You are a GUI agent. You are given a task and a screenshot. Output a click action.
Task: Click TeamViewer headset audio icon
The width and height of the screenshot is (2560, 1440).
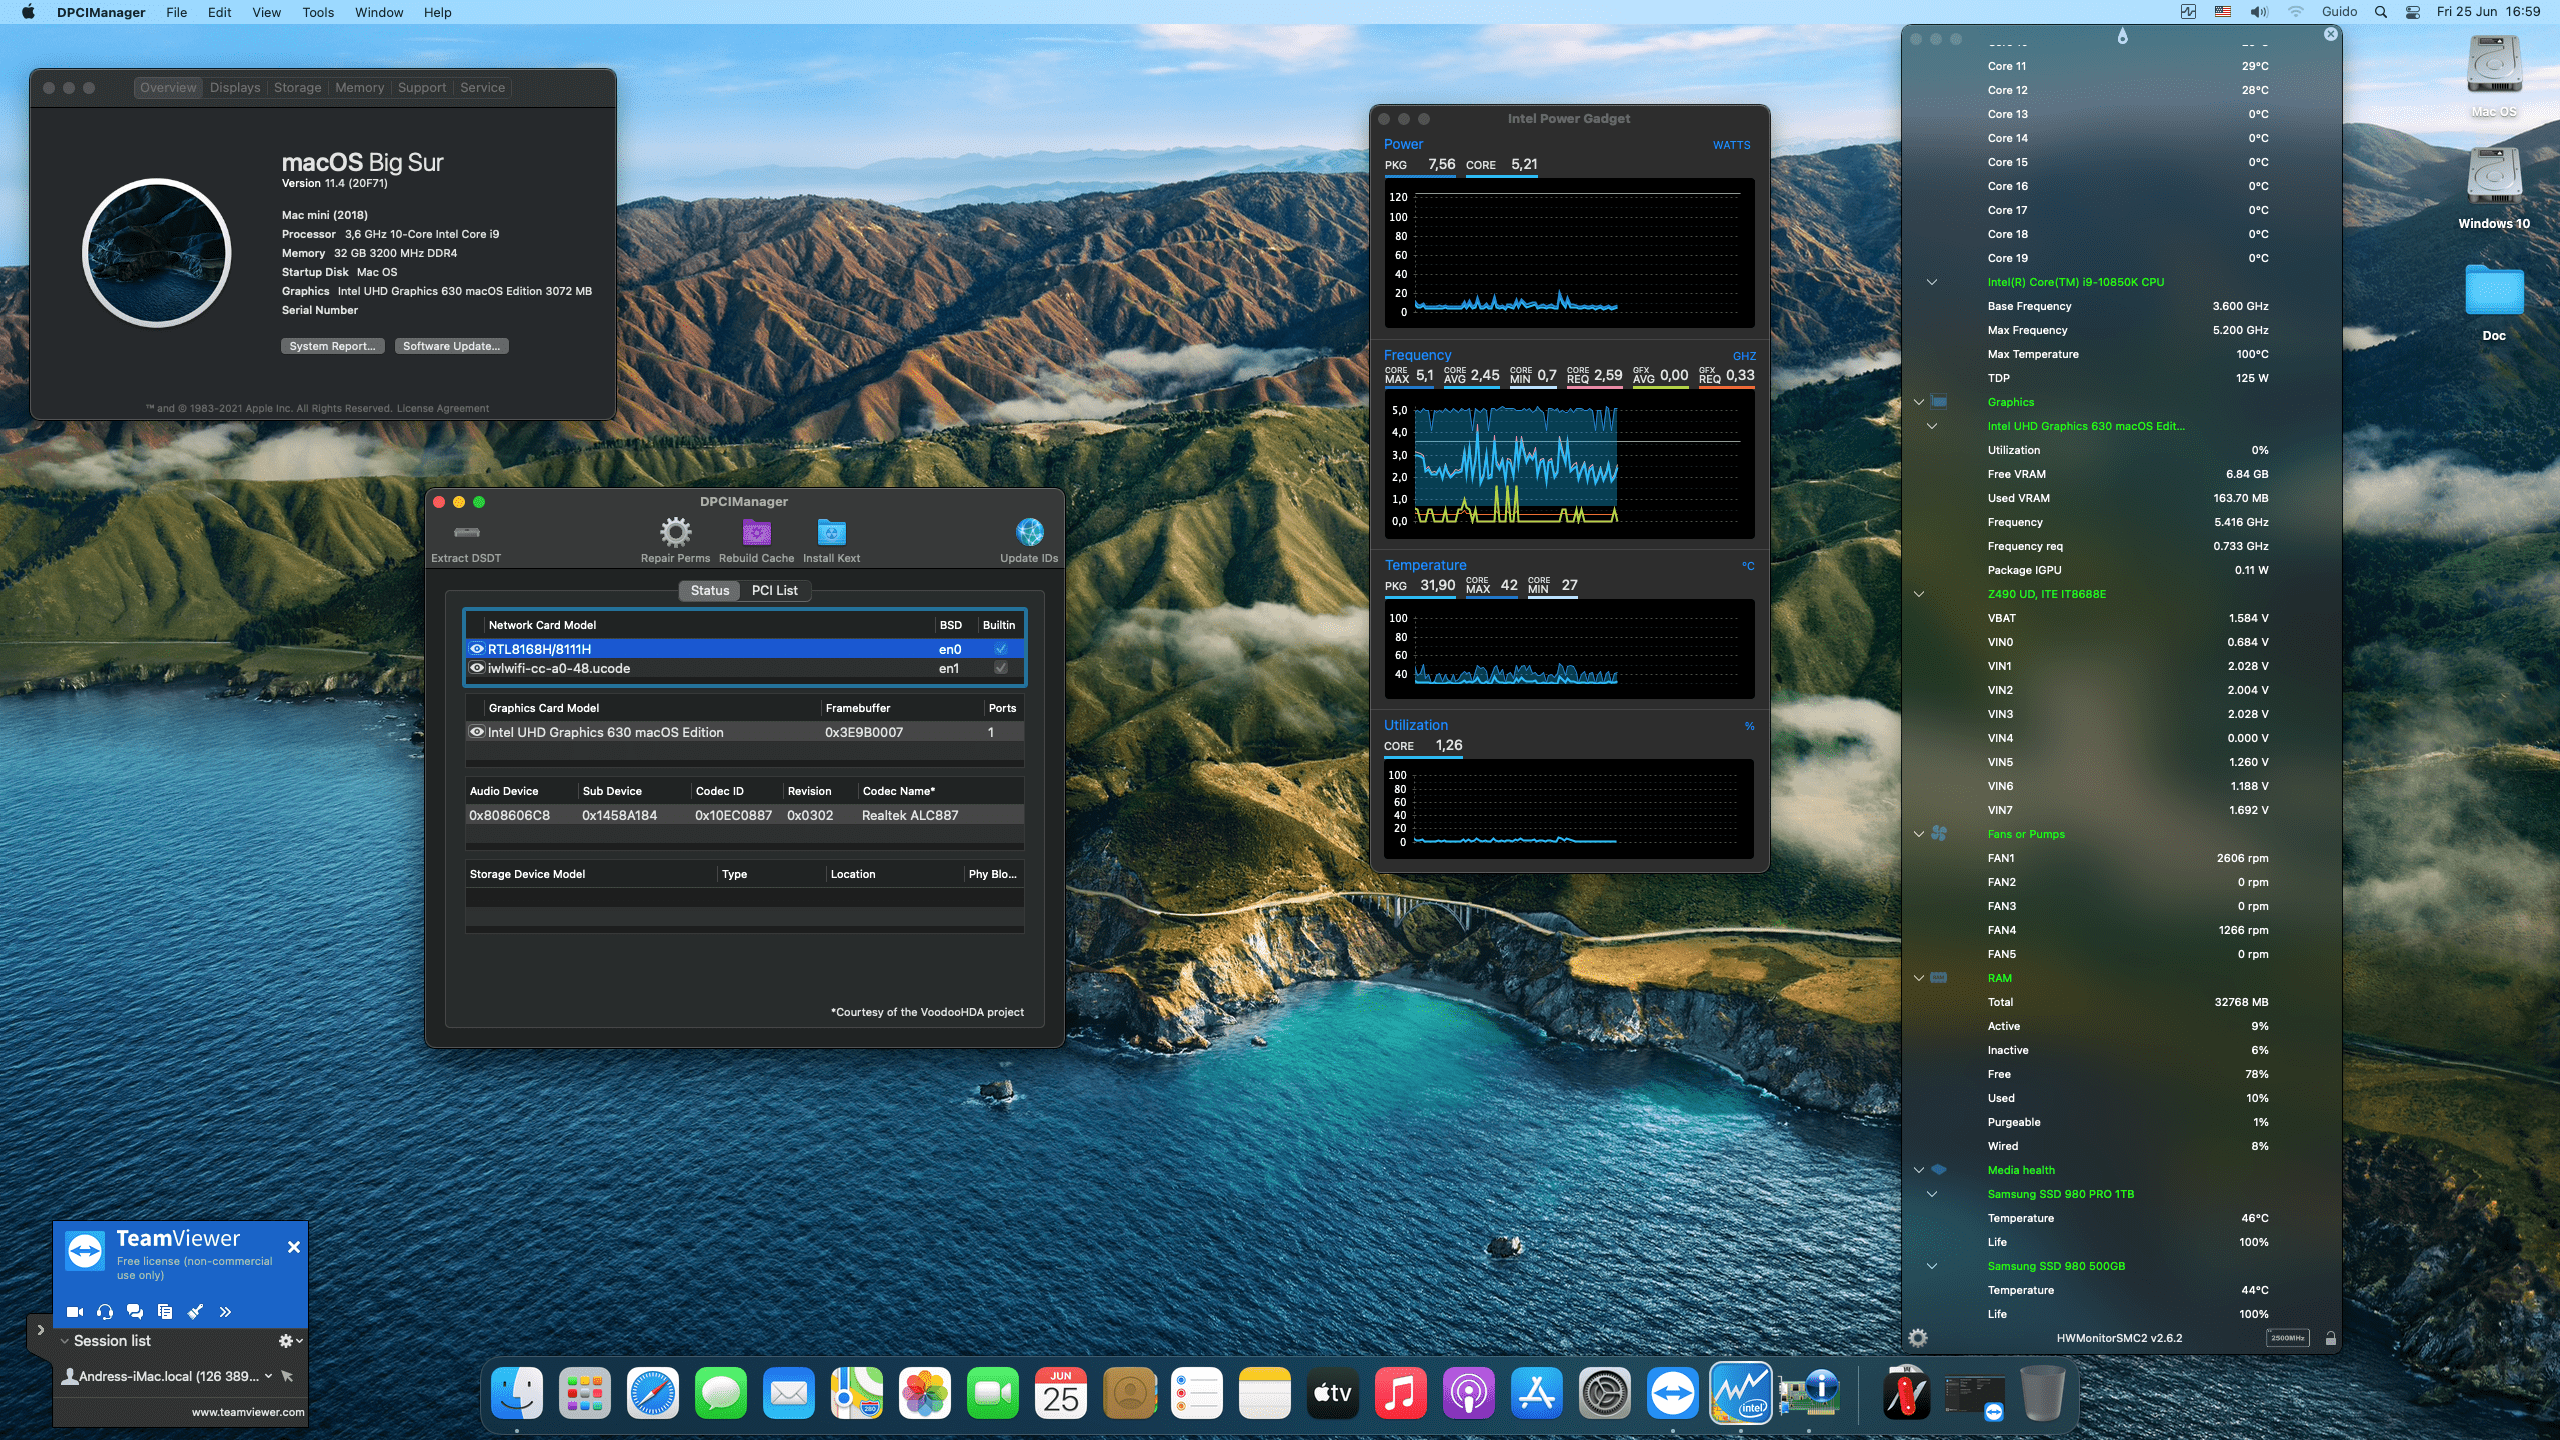click(105, 1311)
